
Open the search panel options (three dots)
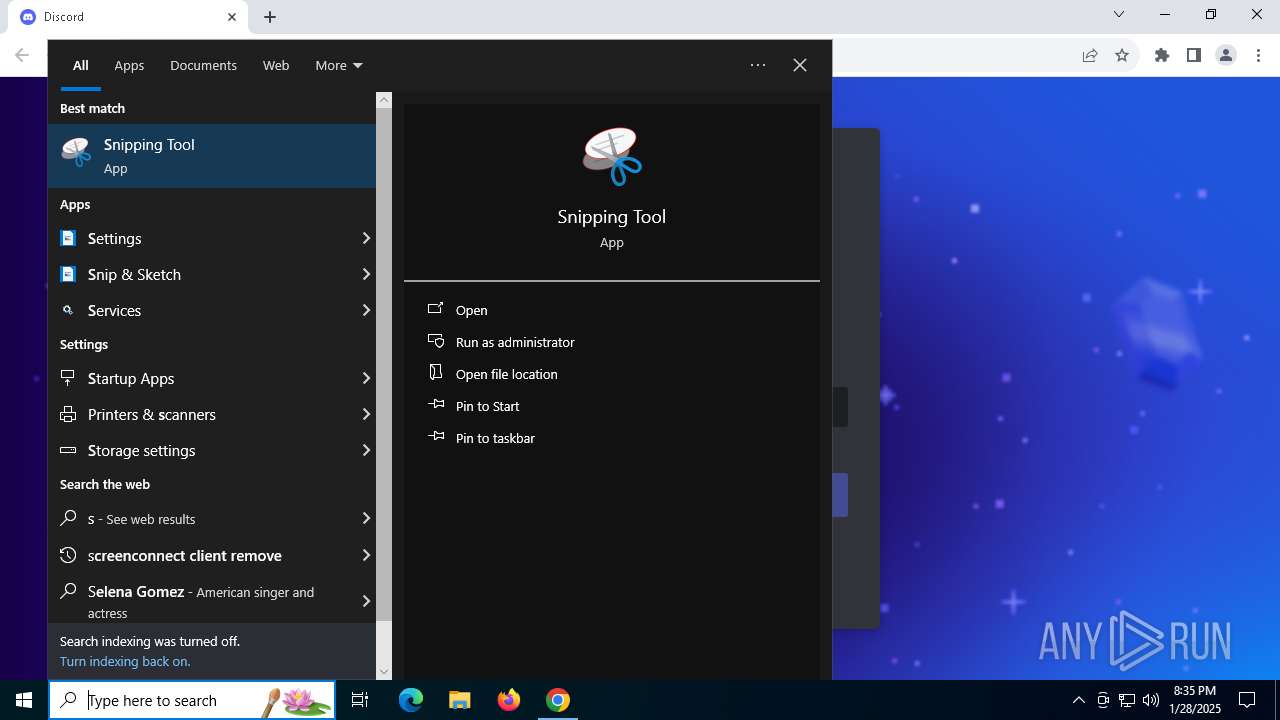click(758, 65)
